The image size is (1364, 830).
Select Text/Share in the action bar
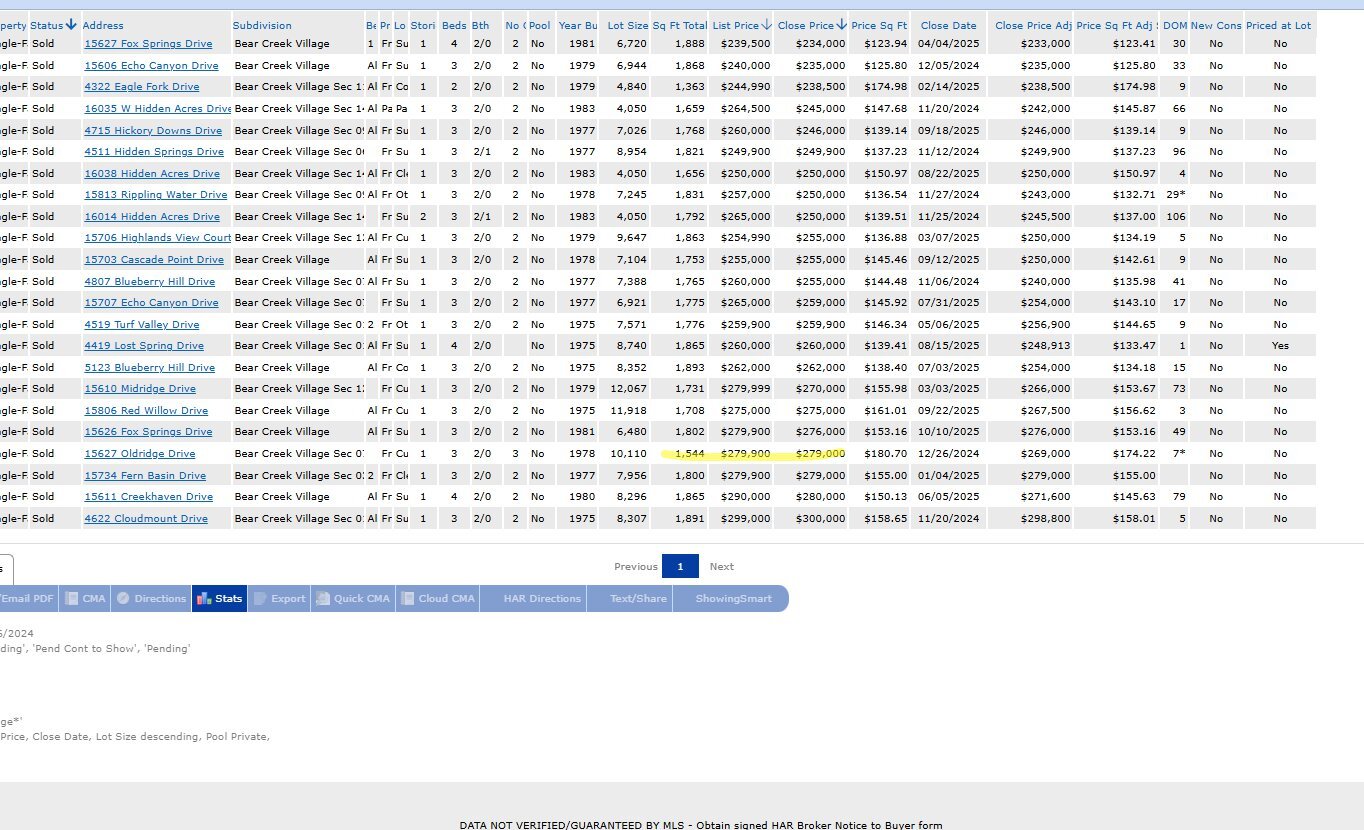(x=638, y=598)
